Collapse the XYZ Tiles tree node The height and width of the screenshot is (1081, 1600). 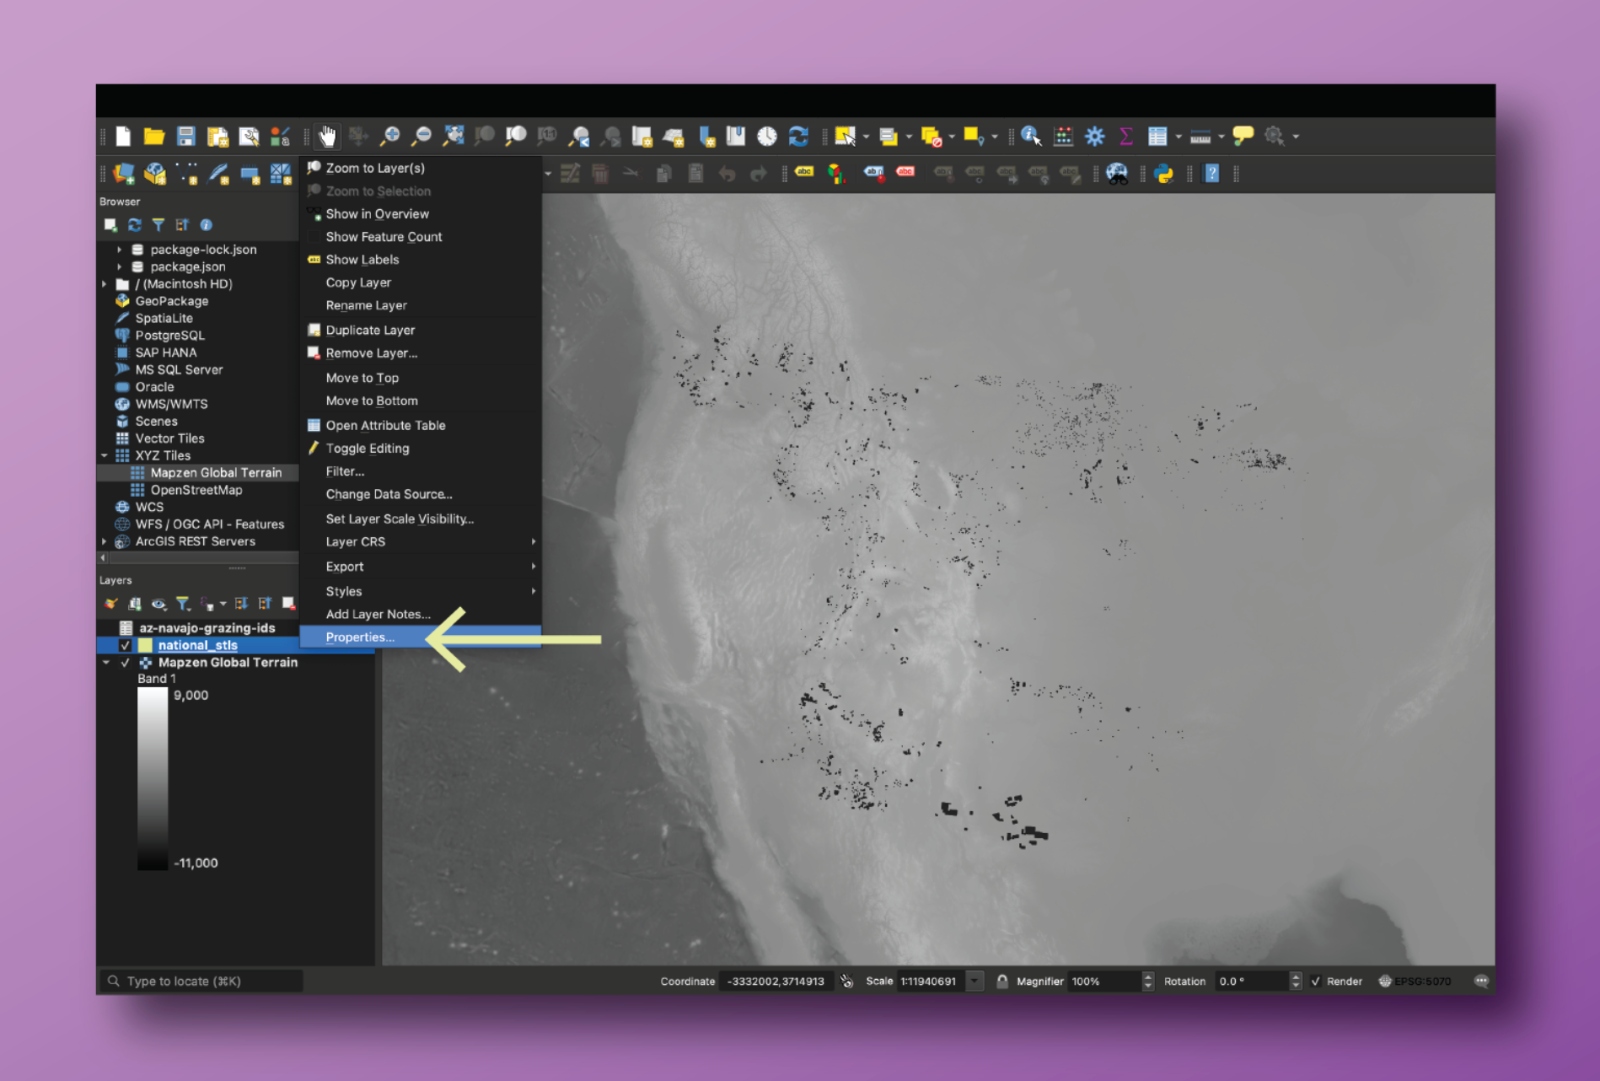coord(105,456)
